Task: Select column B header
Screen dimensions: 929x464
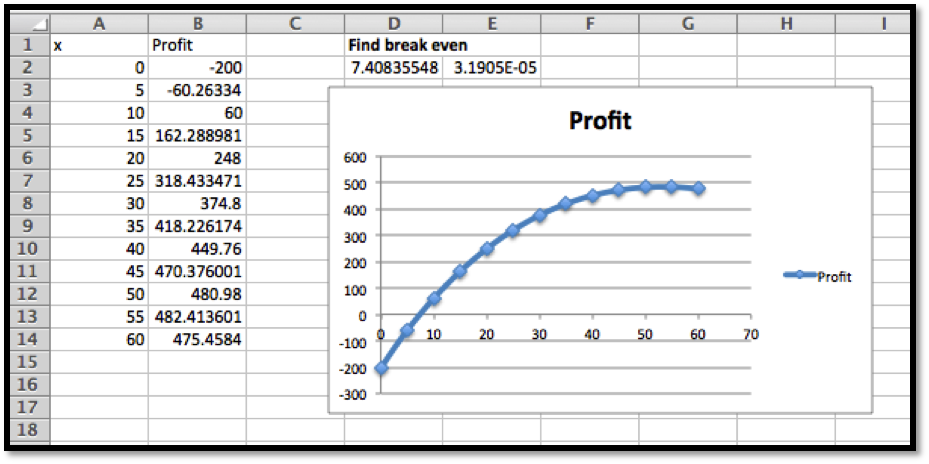Action: [x=196, y=23]
